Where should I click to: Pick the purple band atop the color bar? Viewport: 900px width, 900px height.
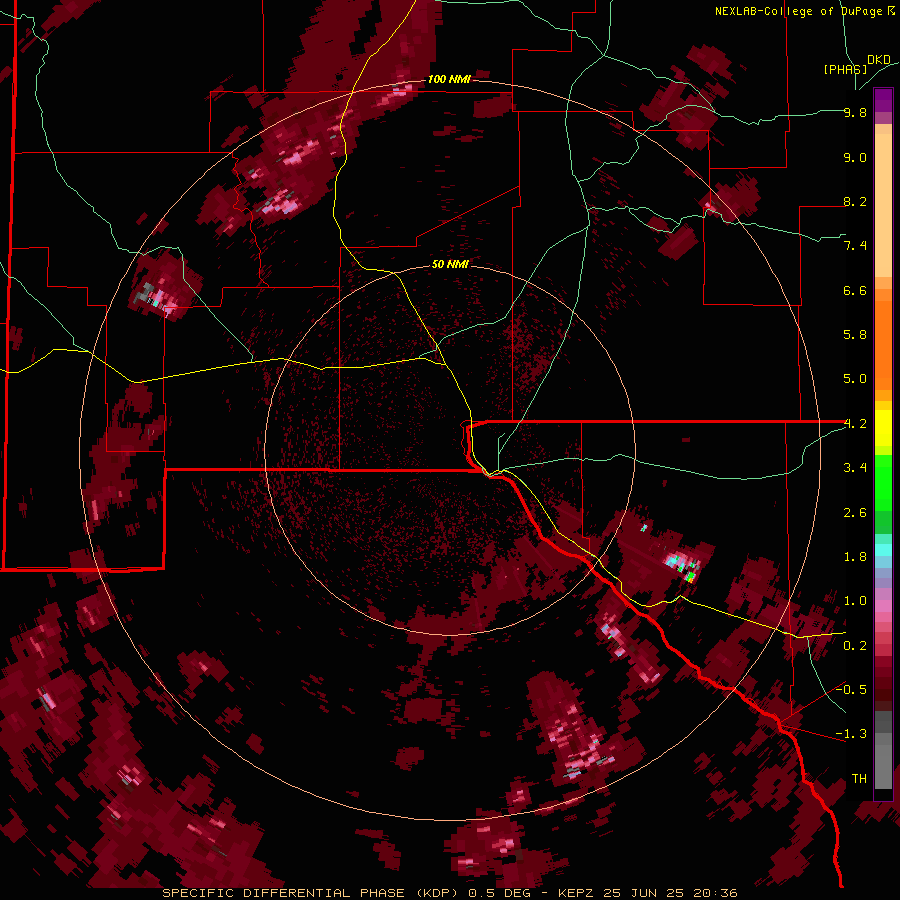click(x=883, y=100)
